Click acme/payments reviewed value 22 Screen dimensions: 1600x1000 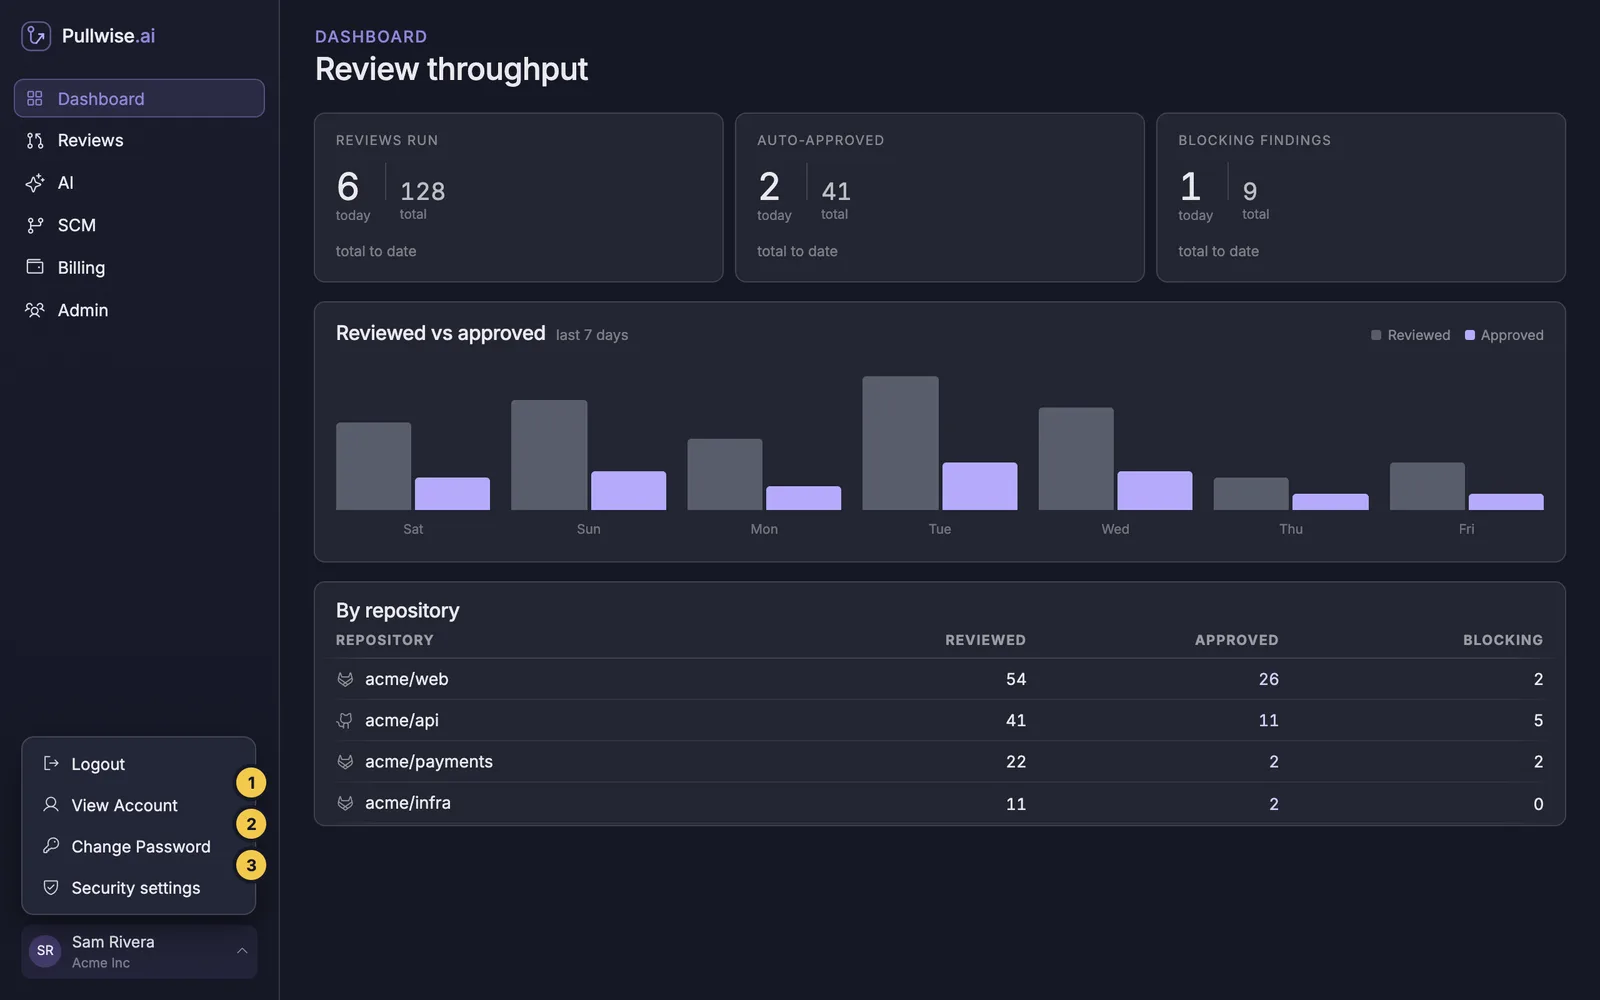[x=1016, y=762]
